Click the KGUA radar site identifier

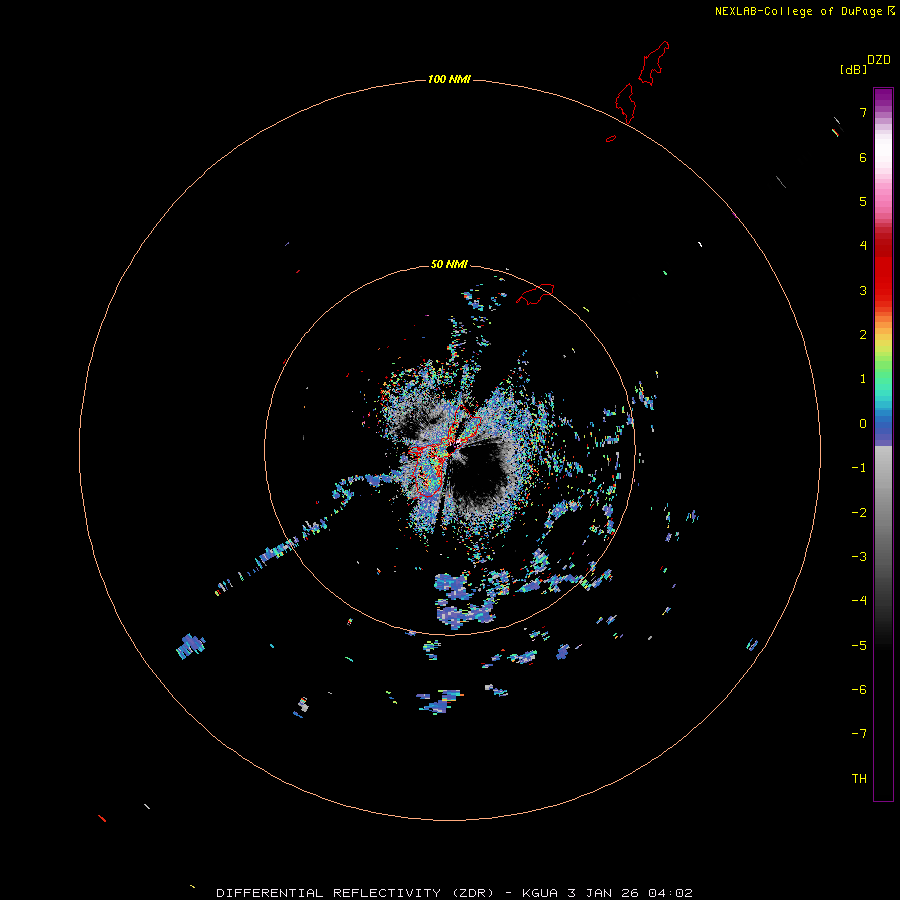click(x=541, y=893)
